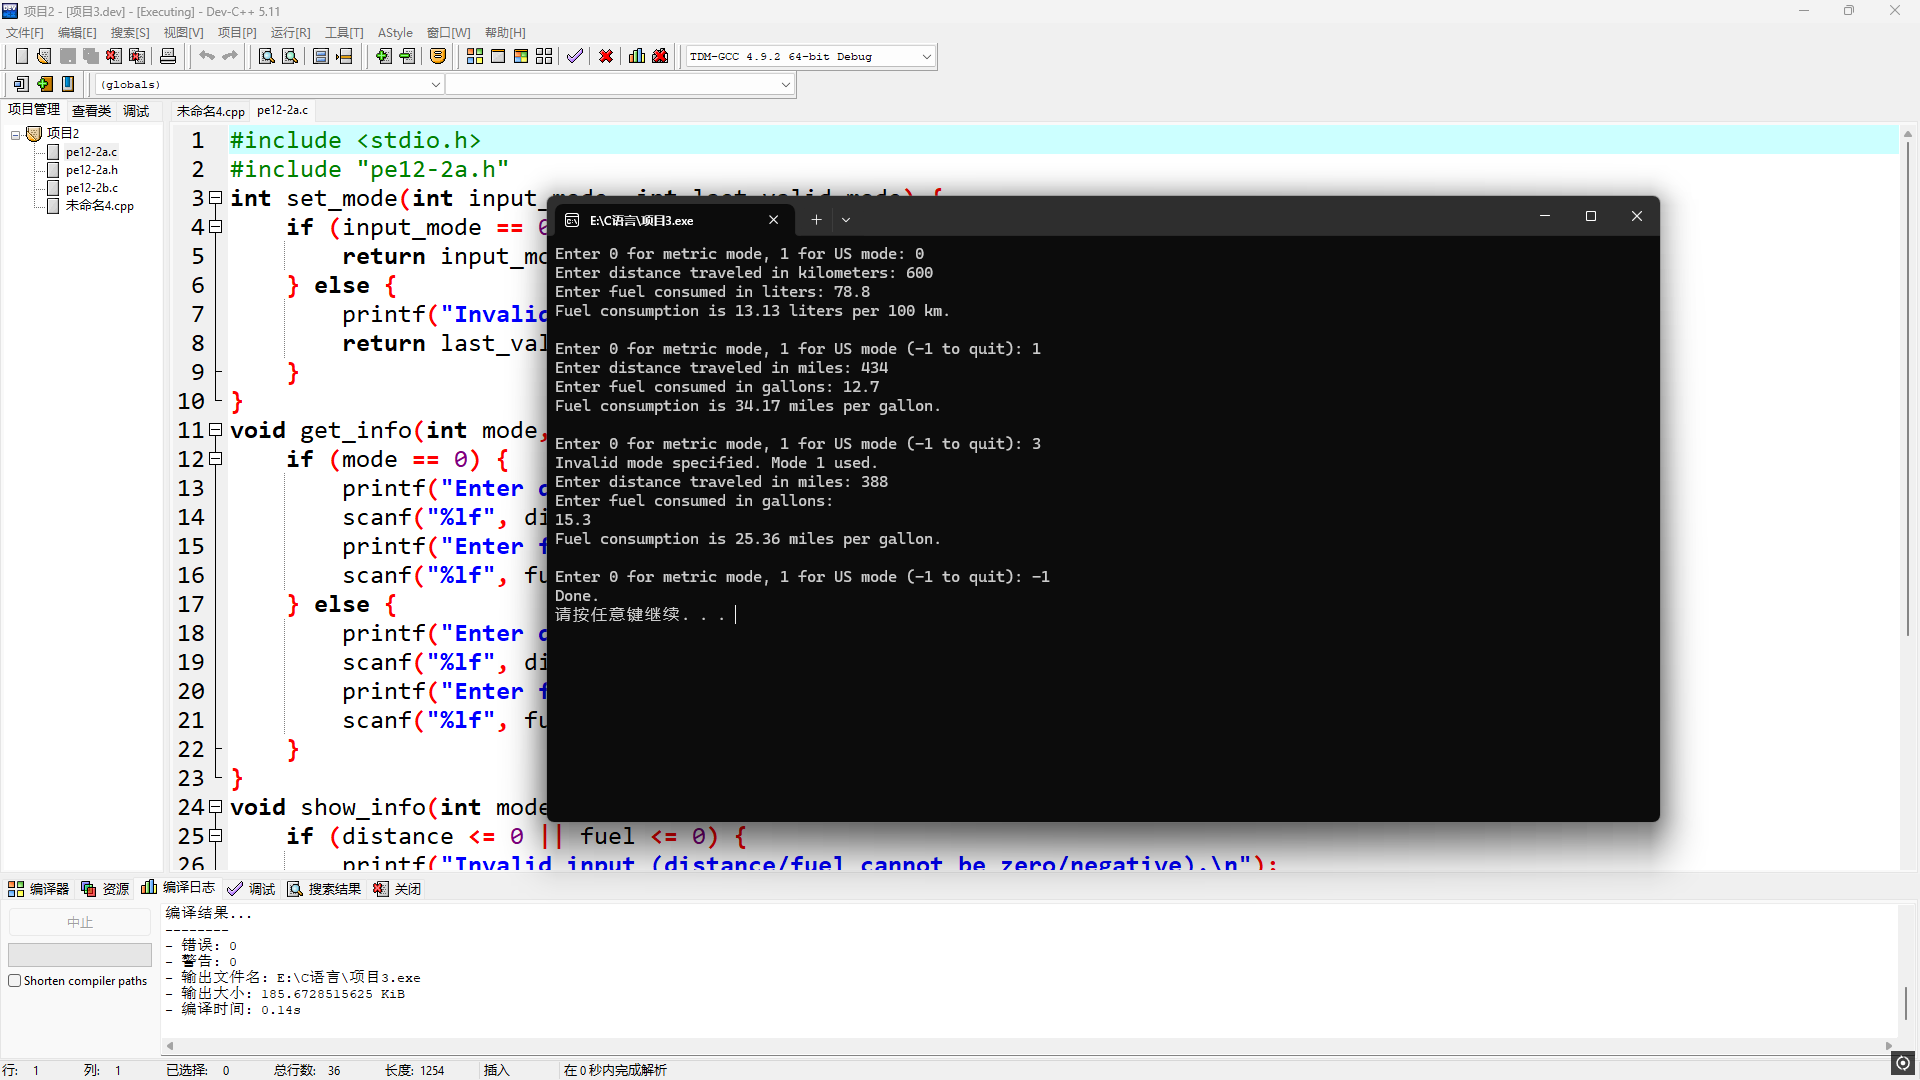1920x1080 pixels.
Task: Open new tab in console window
Action: (x=816, y=220)
